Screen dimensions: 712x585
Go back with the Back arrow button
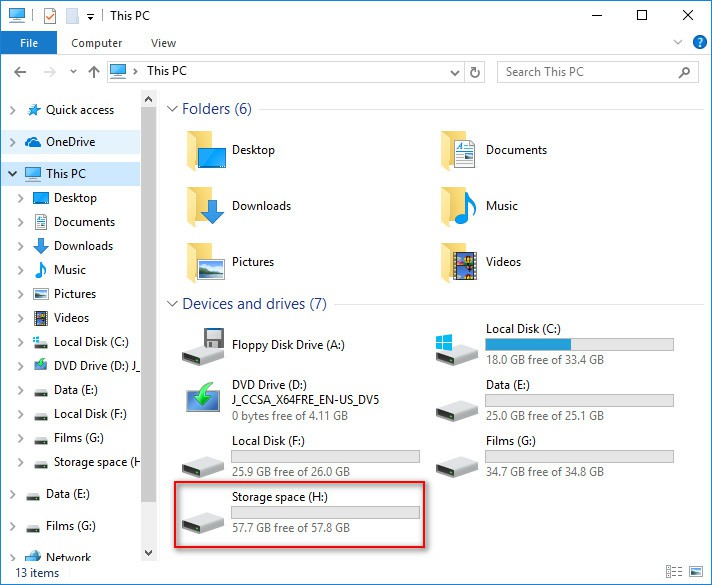(x=20, y=72)
